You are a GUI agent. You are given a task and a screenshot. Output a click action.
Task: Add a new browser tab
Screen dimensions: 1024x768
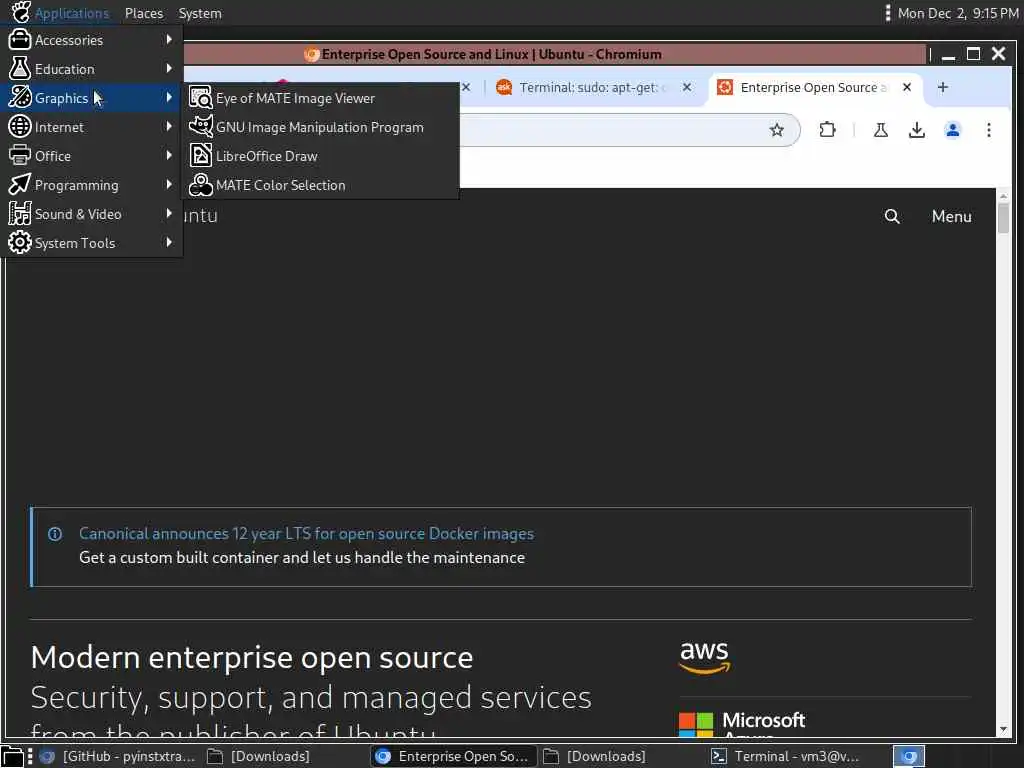tap(942, 88)
